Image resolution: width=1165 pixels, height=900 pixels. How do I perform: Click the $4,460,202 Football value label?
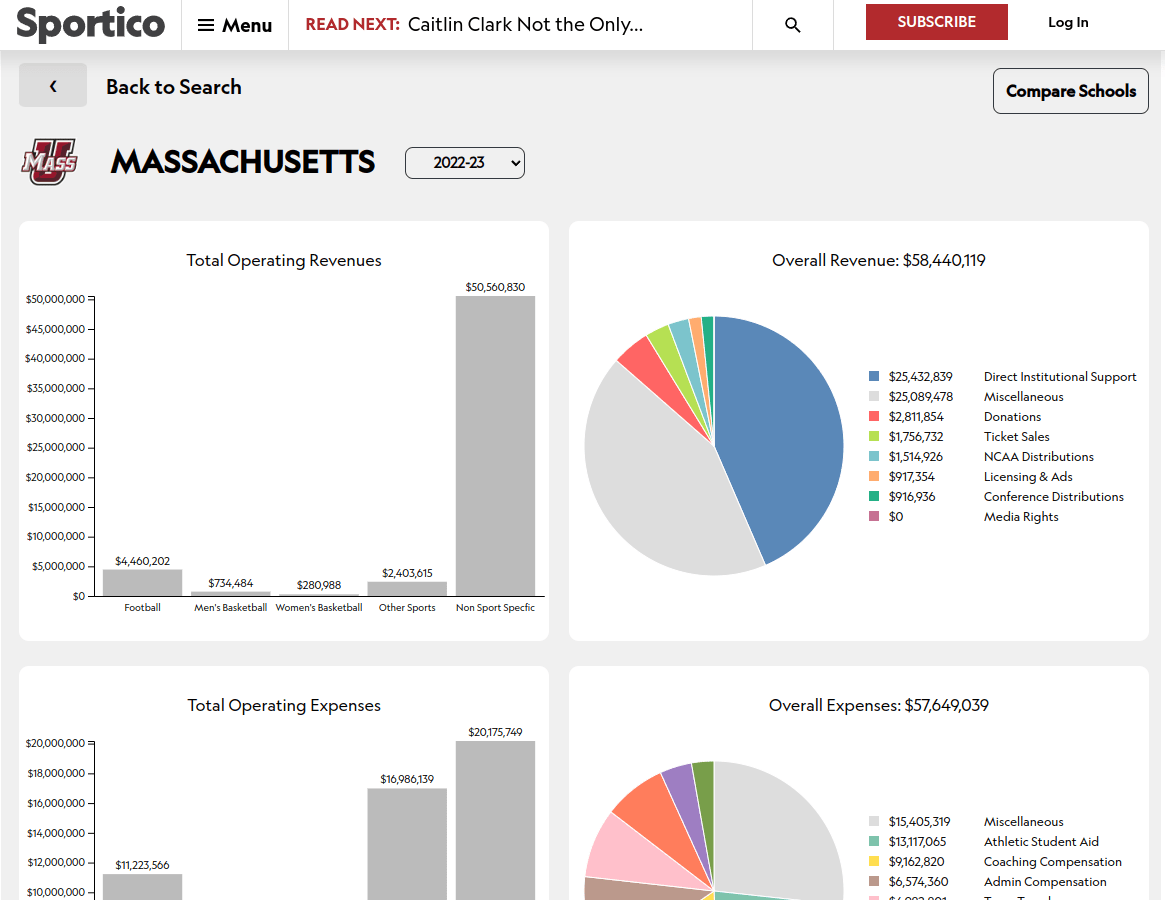(x=142, y=561)
